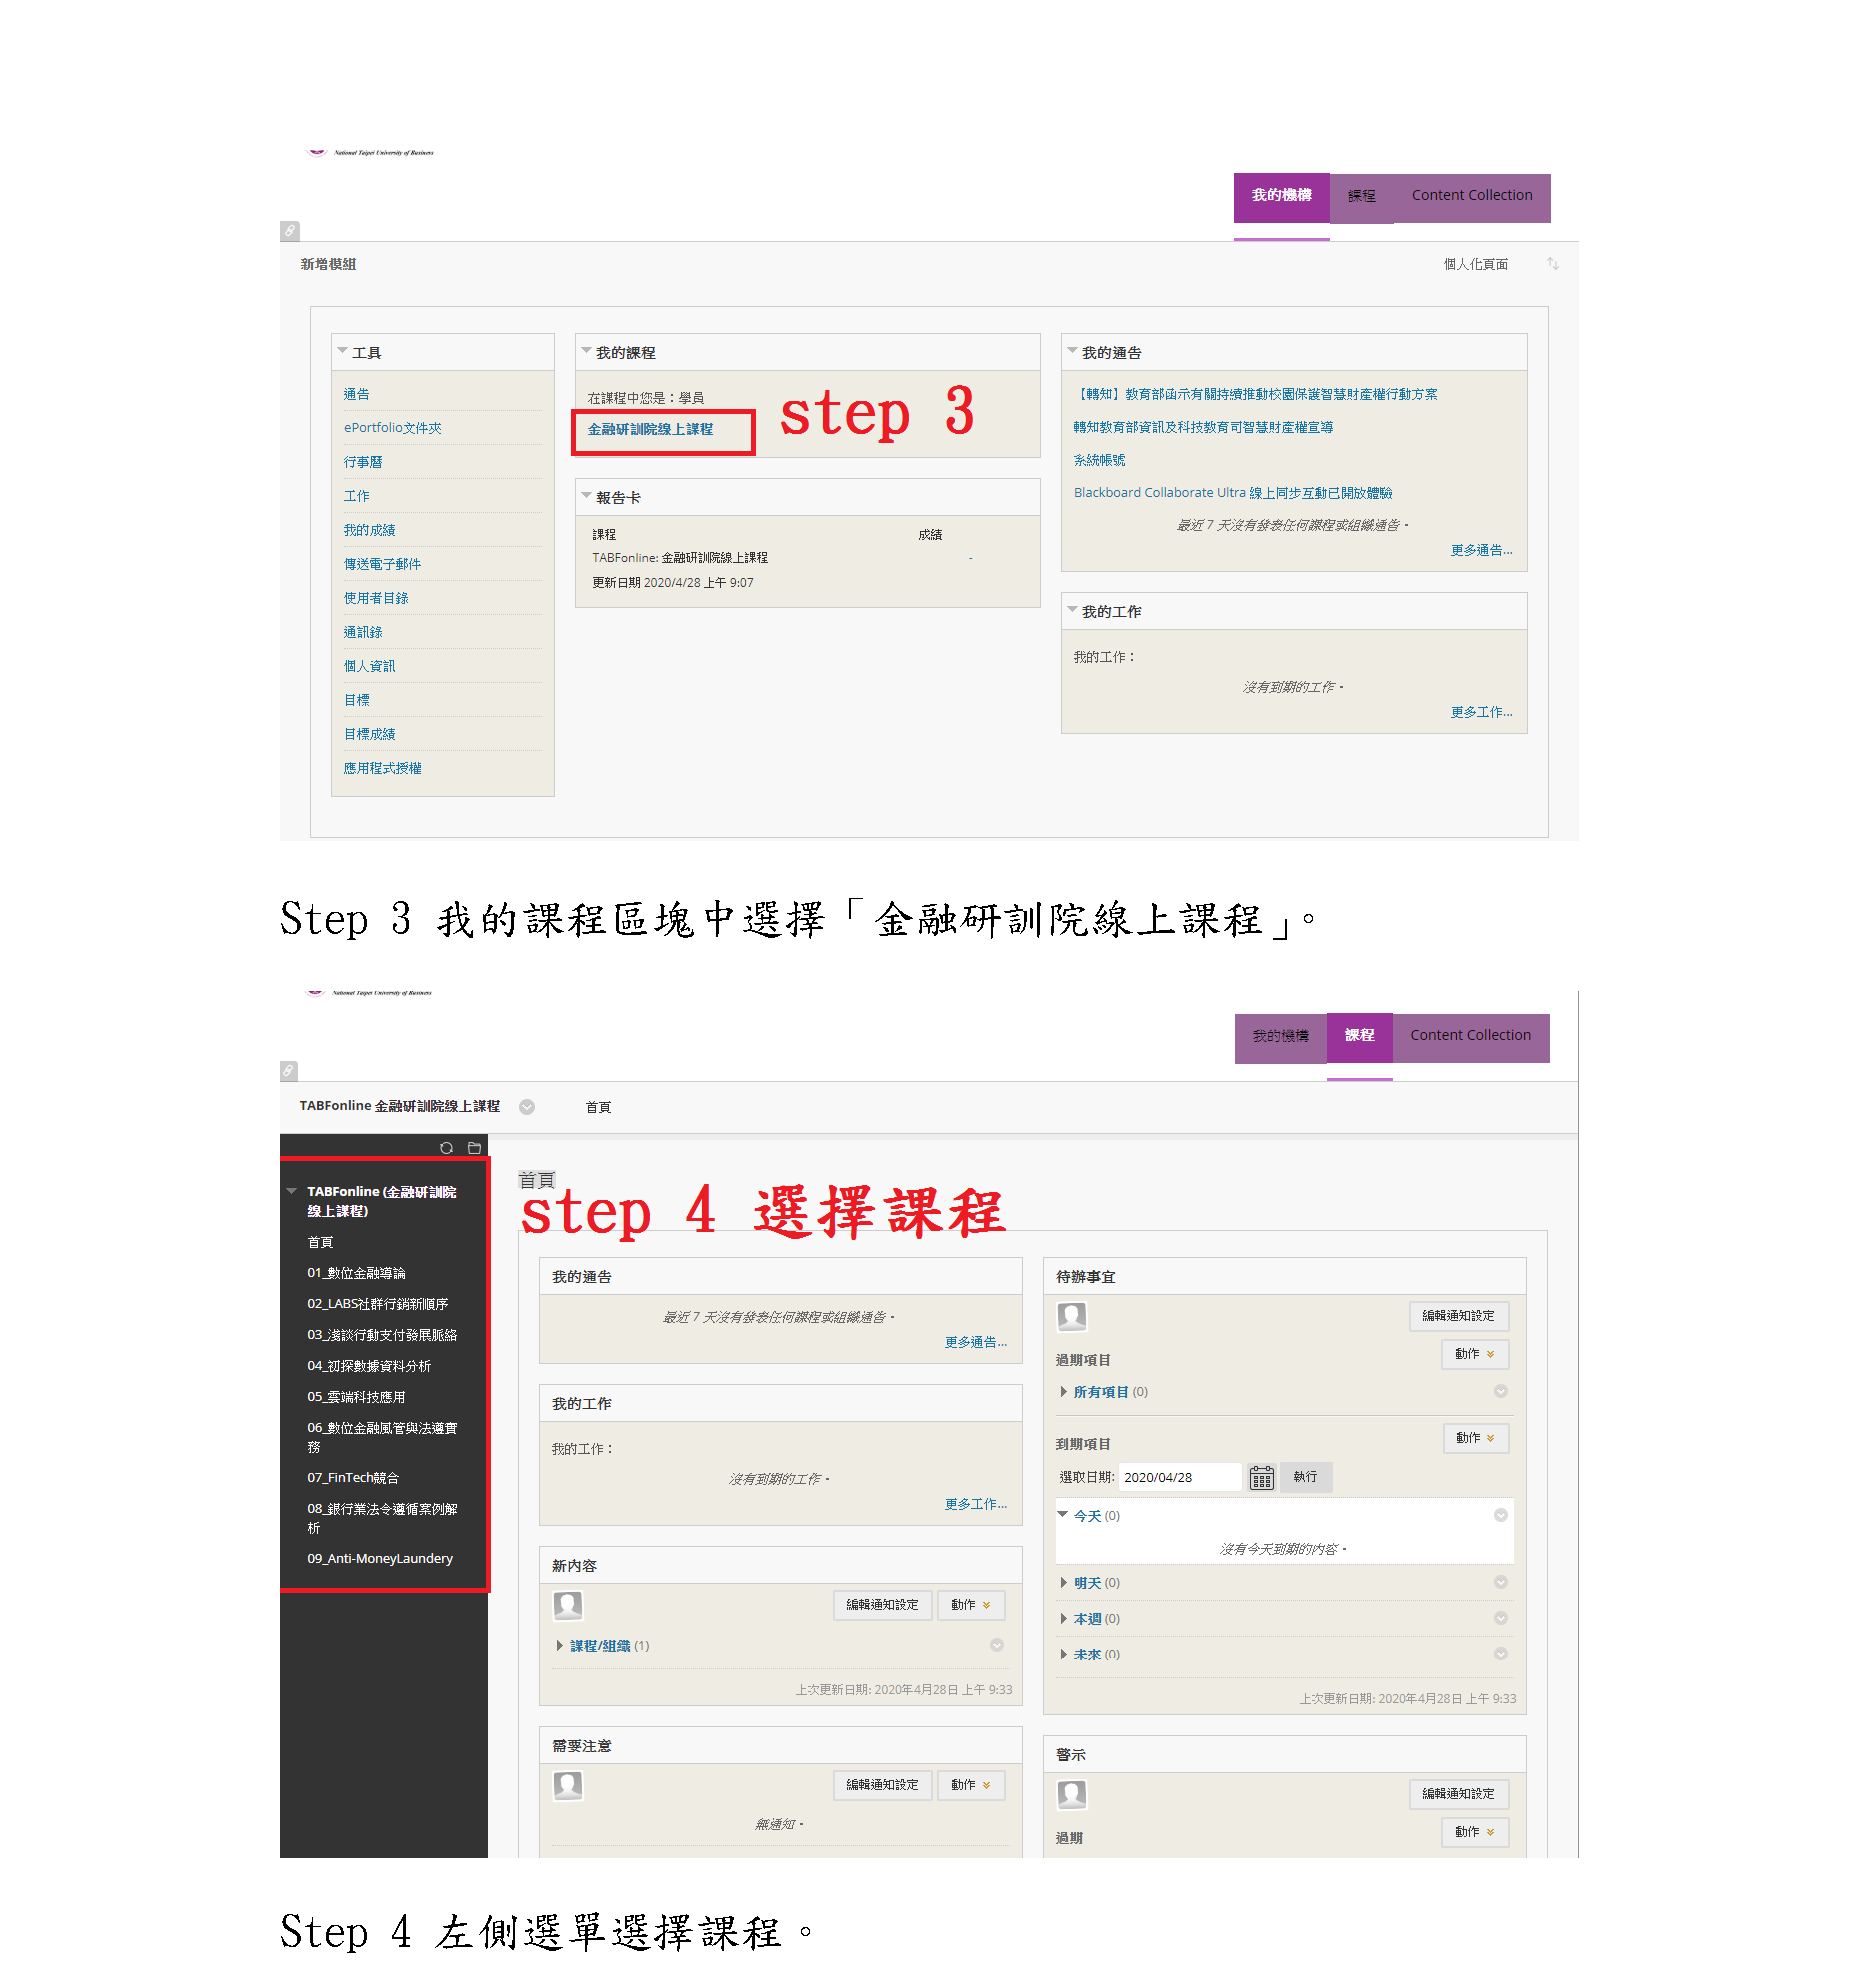Click the folder view icon above the course menu
The image size is (1849, 1978).
pos(474,1148)
